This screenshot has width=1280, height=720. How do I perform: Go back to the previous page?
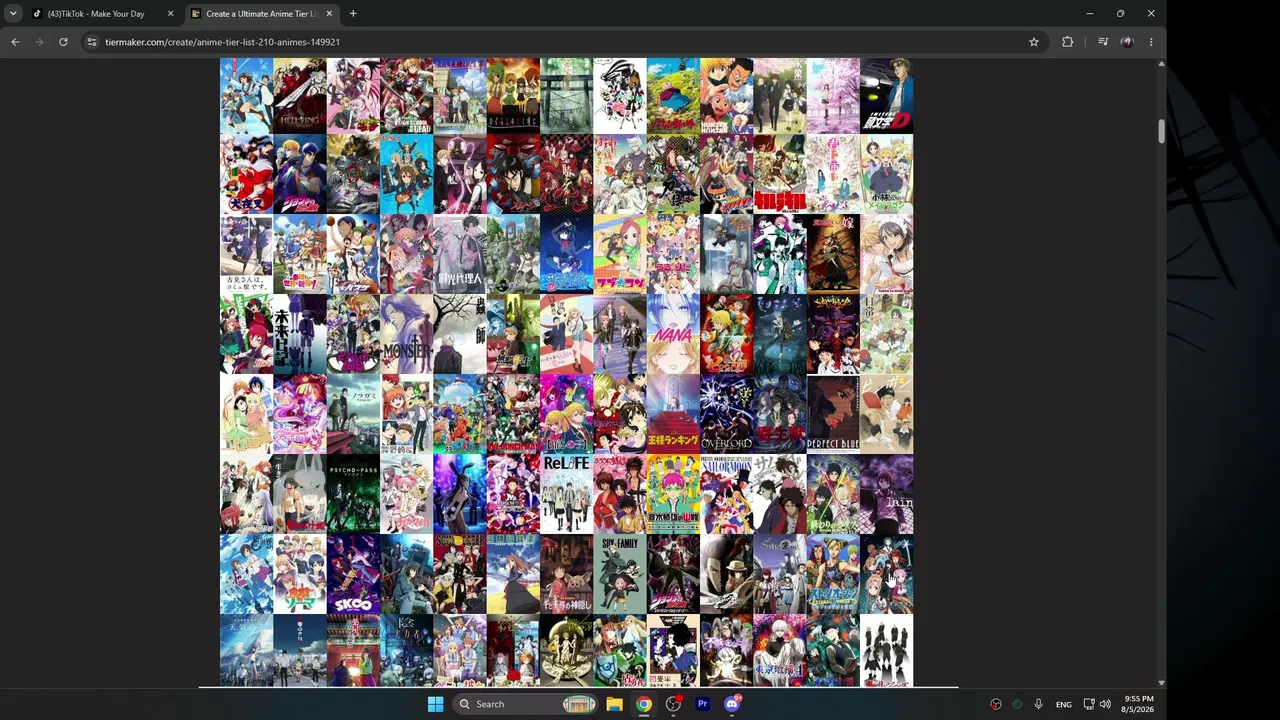tap(15, 42)
